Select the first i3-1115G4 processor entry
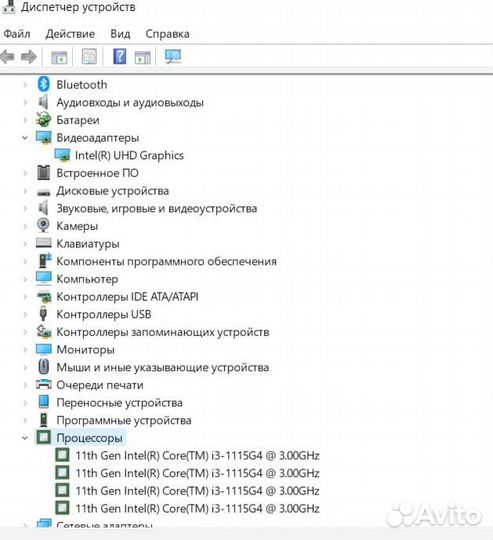This screenshot has height=540, width=493. coord(197,456)
